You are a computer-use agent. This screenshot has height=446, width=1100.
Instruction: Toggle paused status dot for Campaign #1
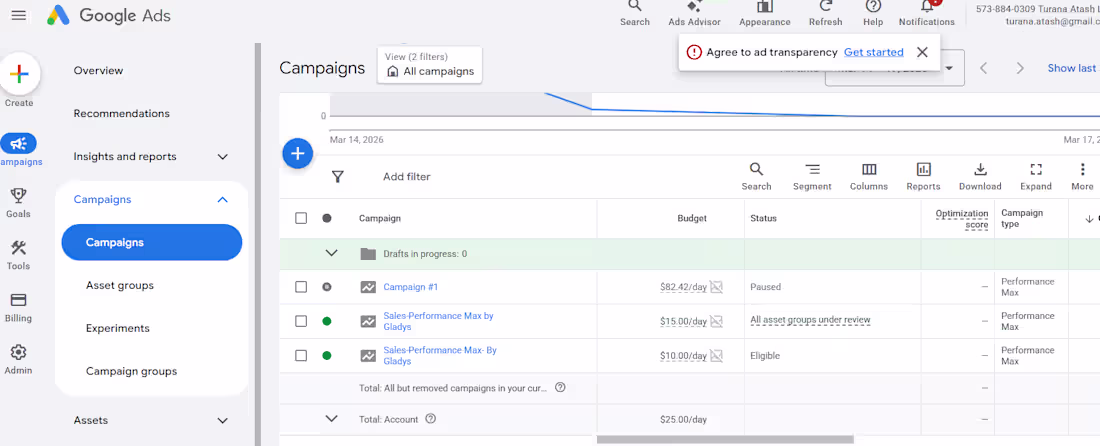326,287
